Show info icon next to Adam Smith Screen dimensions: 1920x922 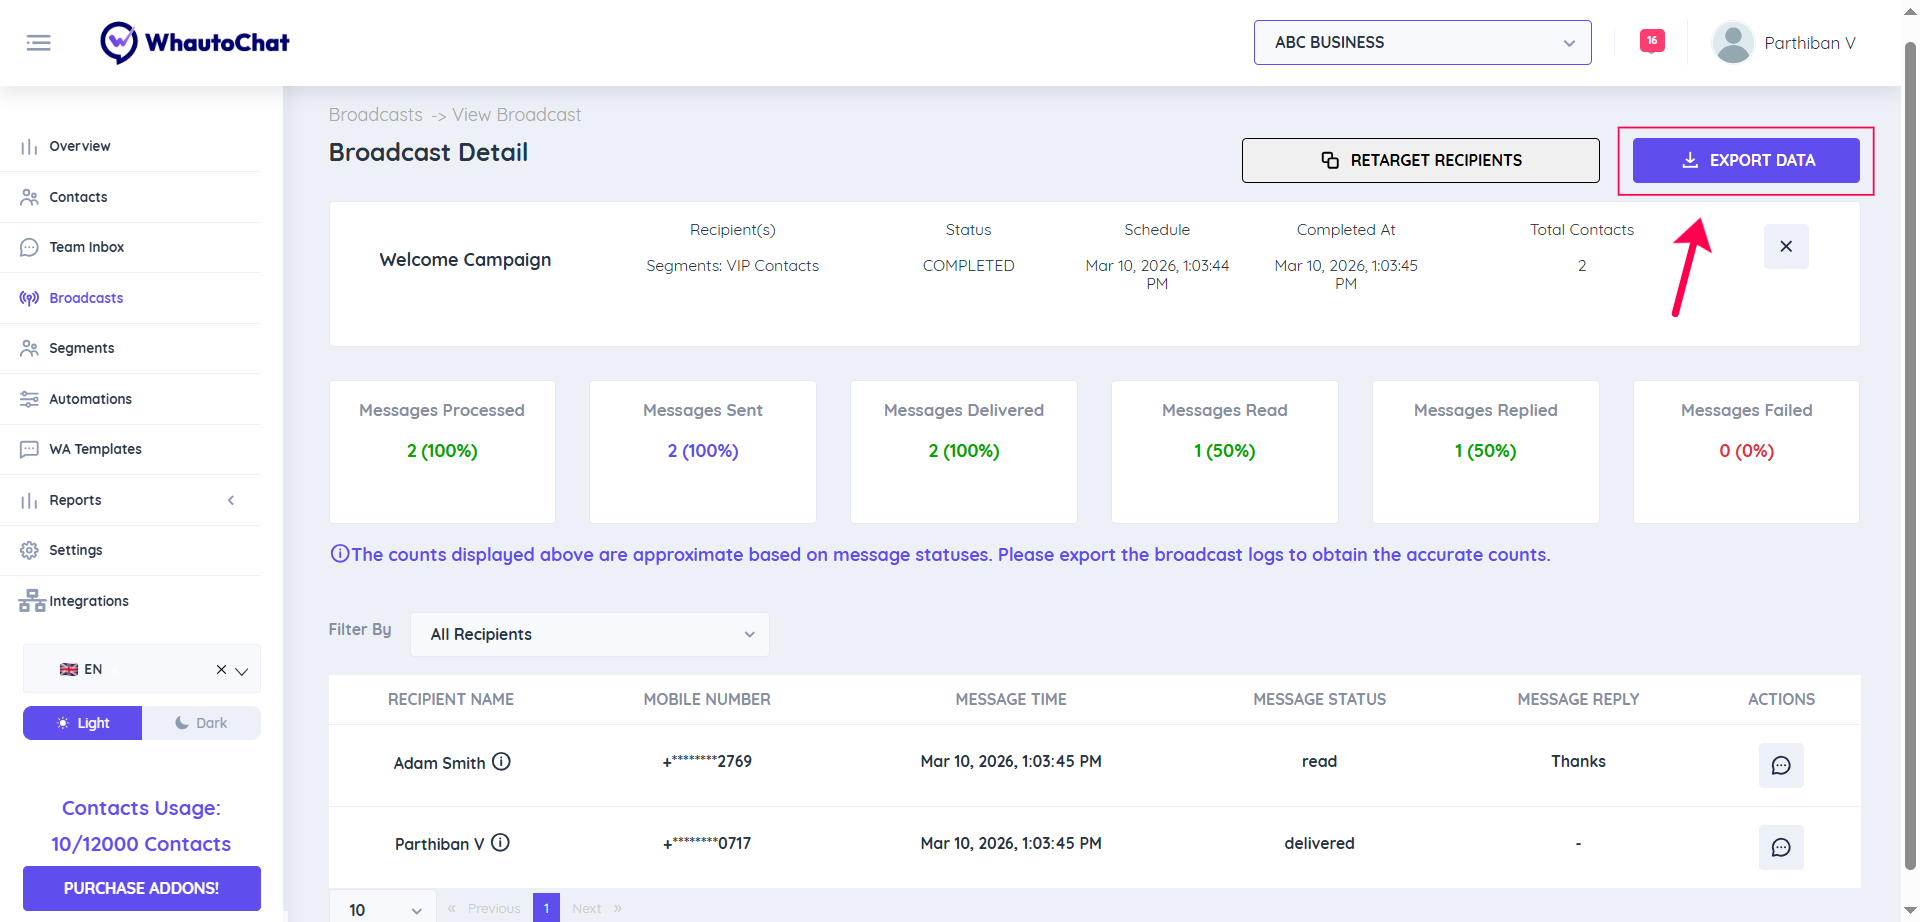pos(502,762)
